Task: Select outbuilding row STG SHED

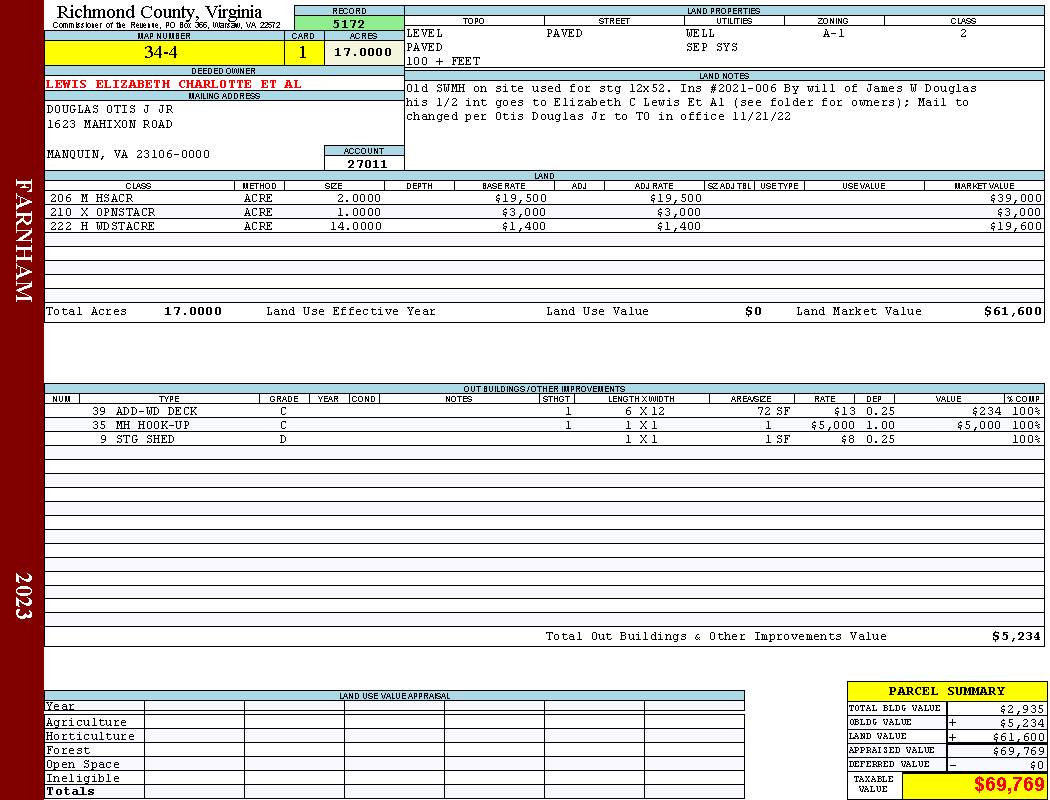Action: pyautogui.click(x=544, y=439)
